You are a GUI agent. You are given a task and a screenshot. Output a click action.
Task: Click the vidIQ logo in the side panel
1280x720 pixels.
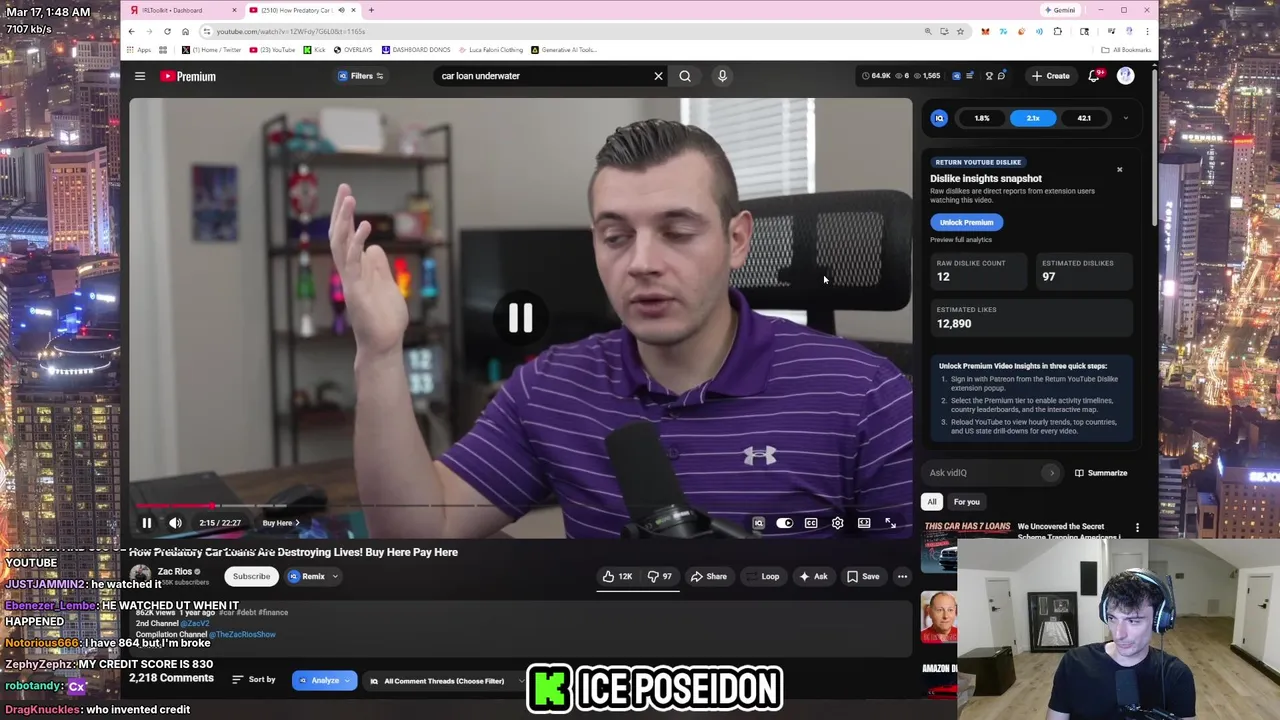click(x=939, y=118)
